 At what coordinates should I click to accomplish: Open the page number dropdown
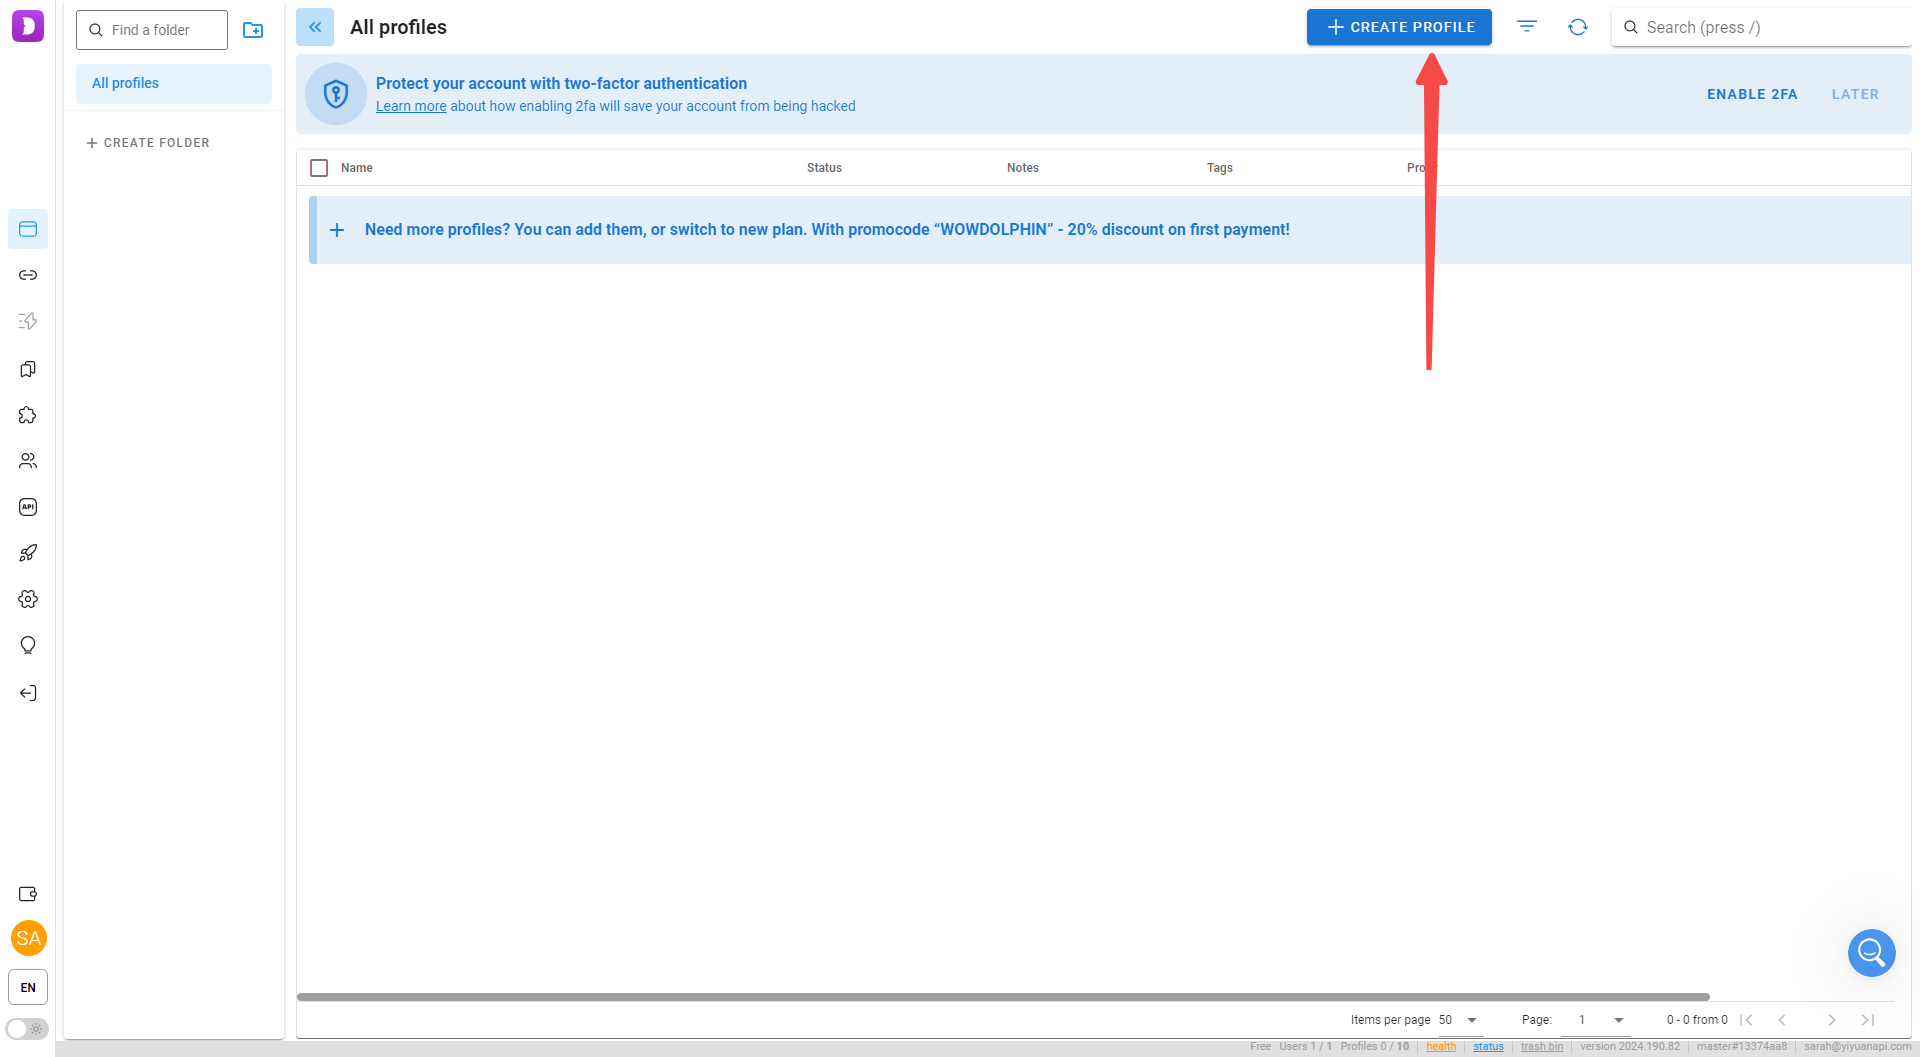[x=1597, y=1020]
